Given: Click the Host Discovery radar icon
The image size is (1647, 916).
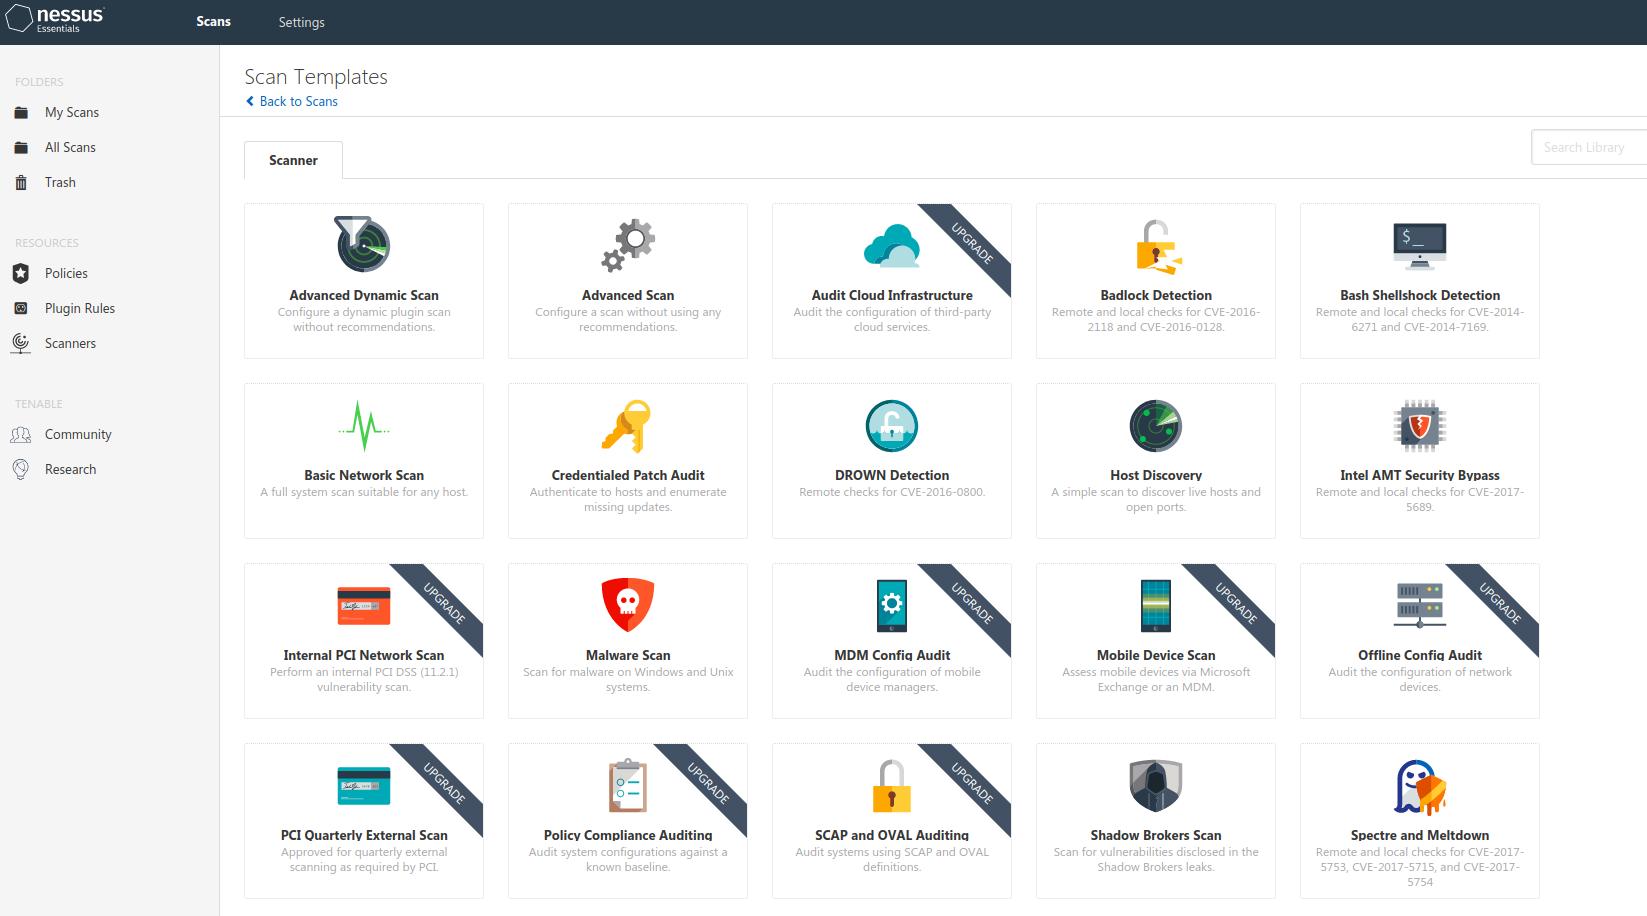Looking at the screenshot, I should [1155, 427].
